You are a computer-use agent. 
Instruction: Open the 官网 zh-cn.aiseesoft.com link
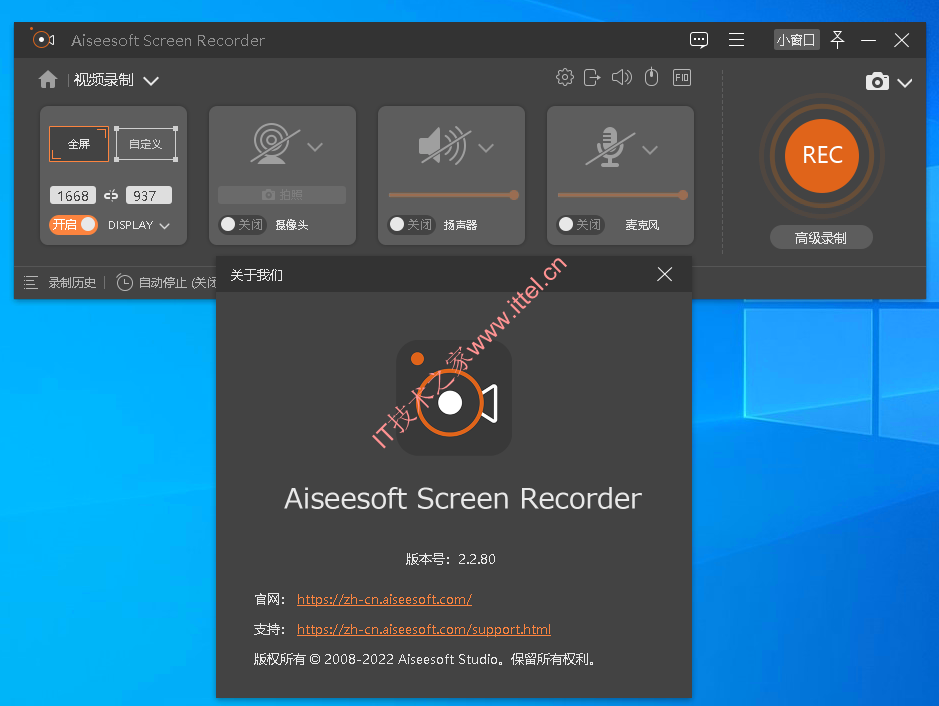pyautogui.click(x=384, y=599)
